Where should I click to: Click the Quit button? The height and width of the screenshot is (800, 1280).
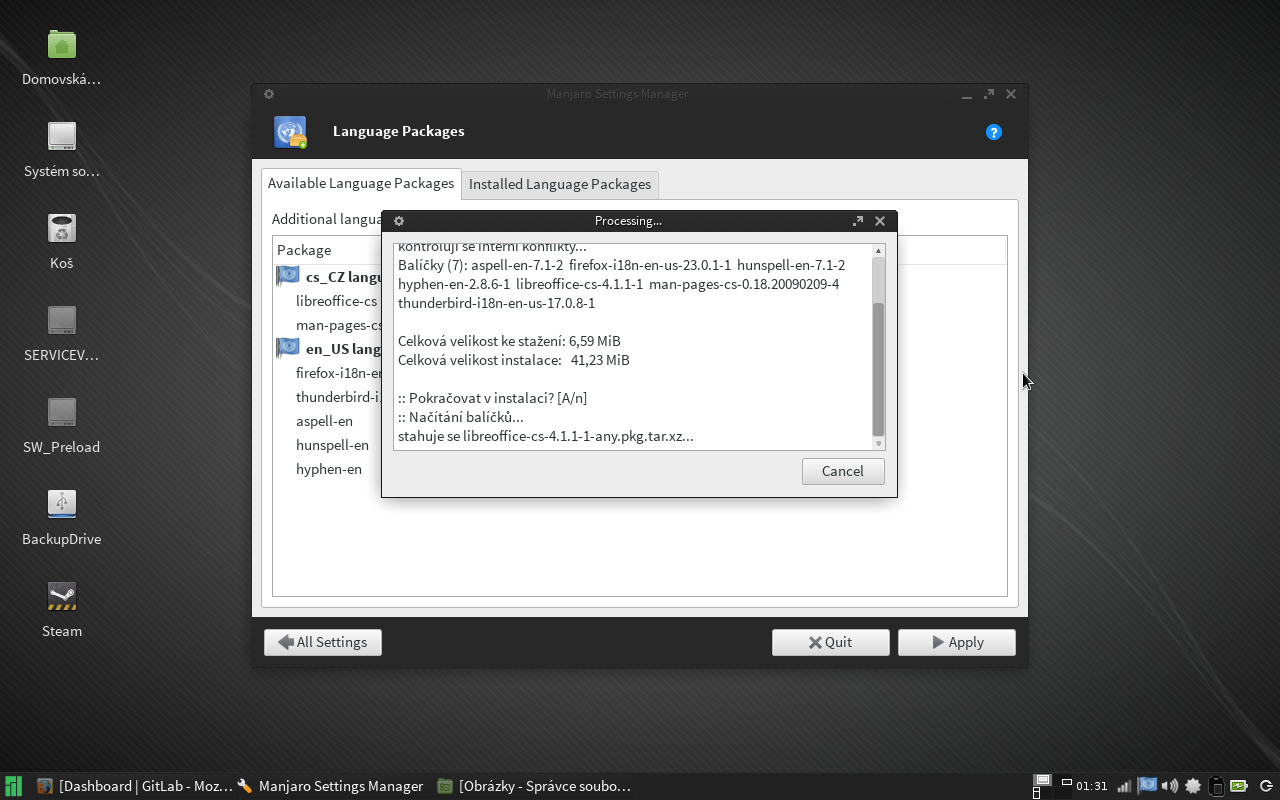(x=830, y=642)
